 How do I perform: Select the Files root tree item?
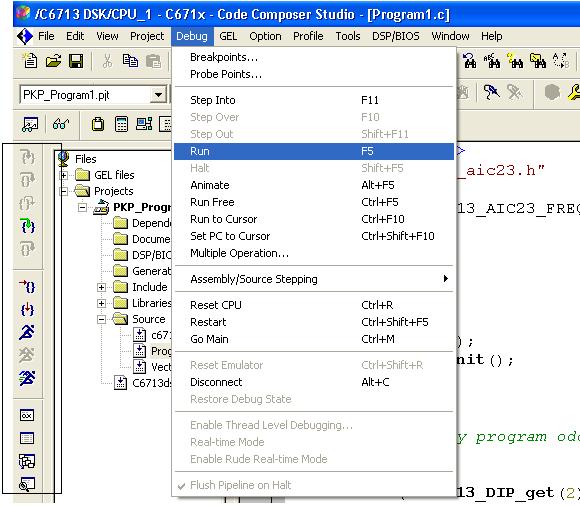tap(85, 159)
